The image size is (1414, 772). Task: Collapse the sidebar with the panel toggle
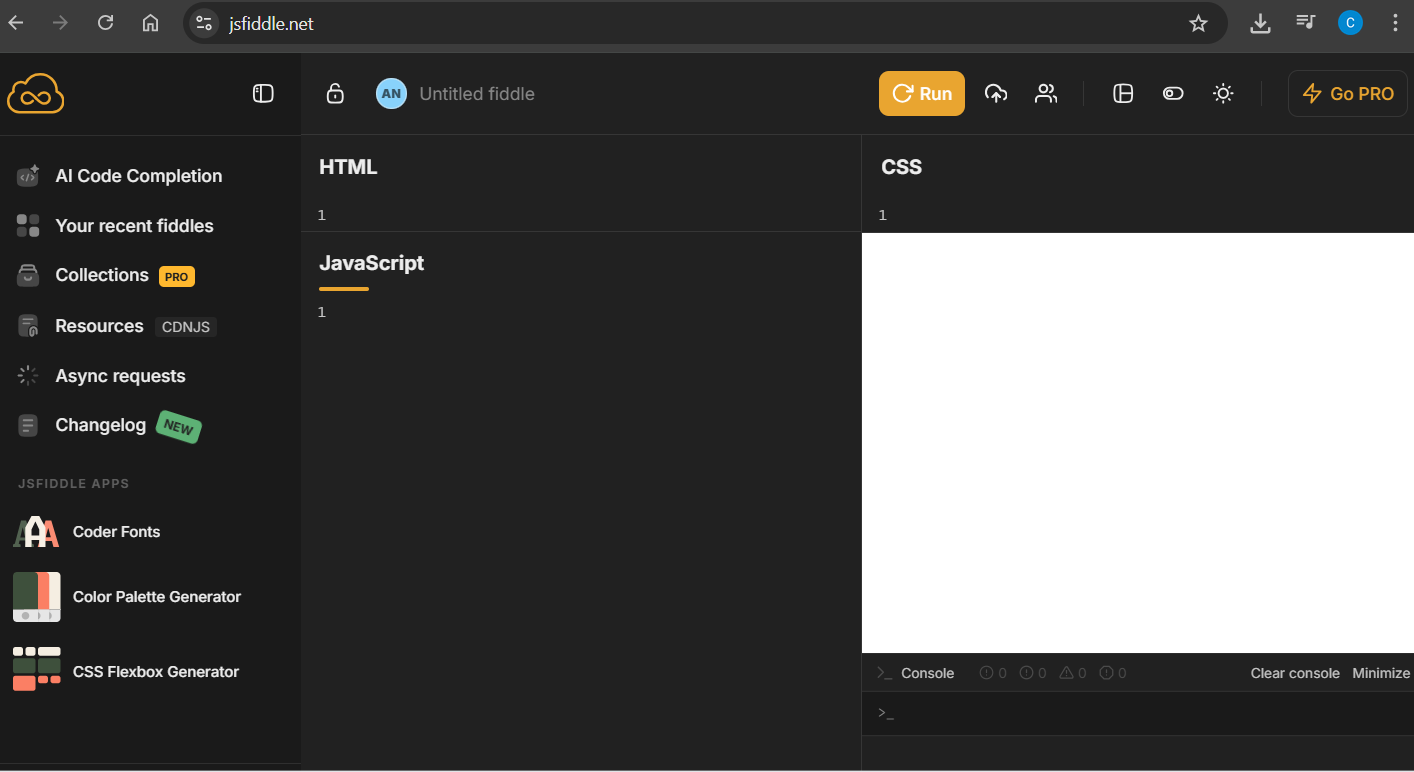pyautogui.click(x=262, y=92)
